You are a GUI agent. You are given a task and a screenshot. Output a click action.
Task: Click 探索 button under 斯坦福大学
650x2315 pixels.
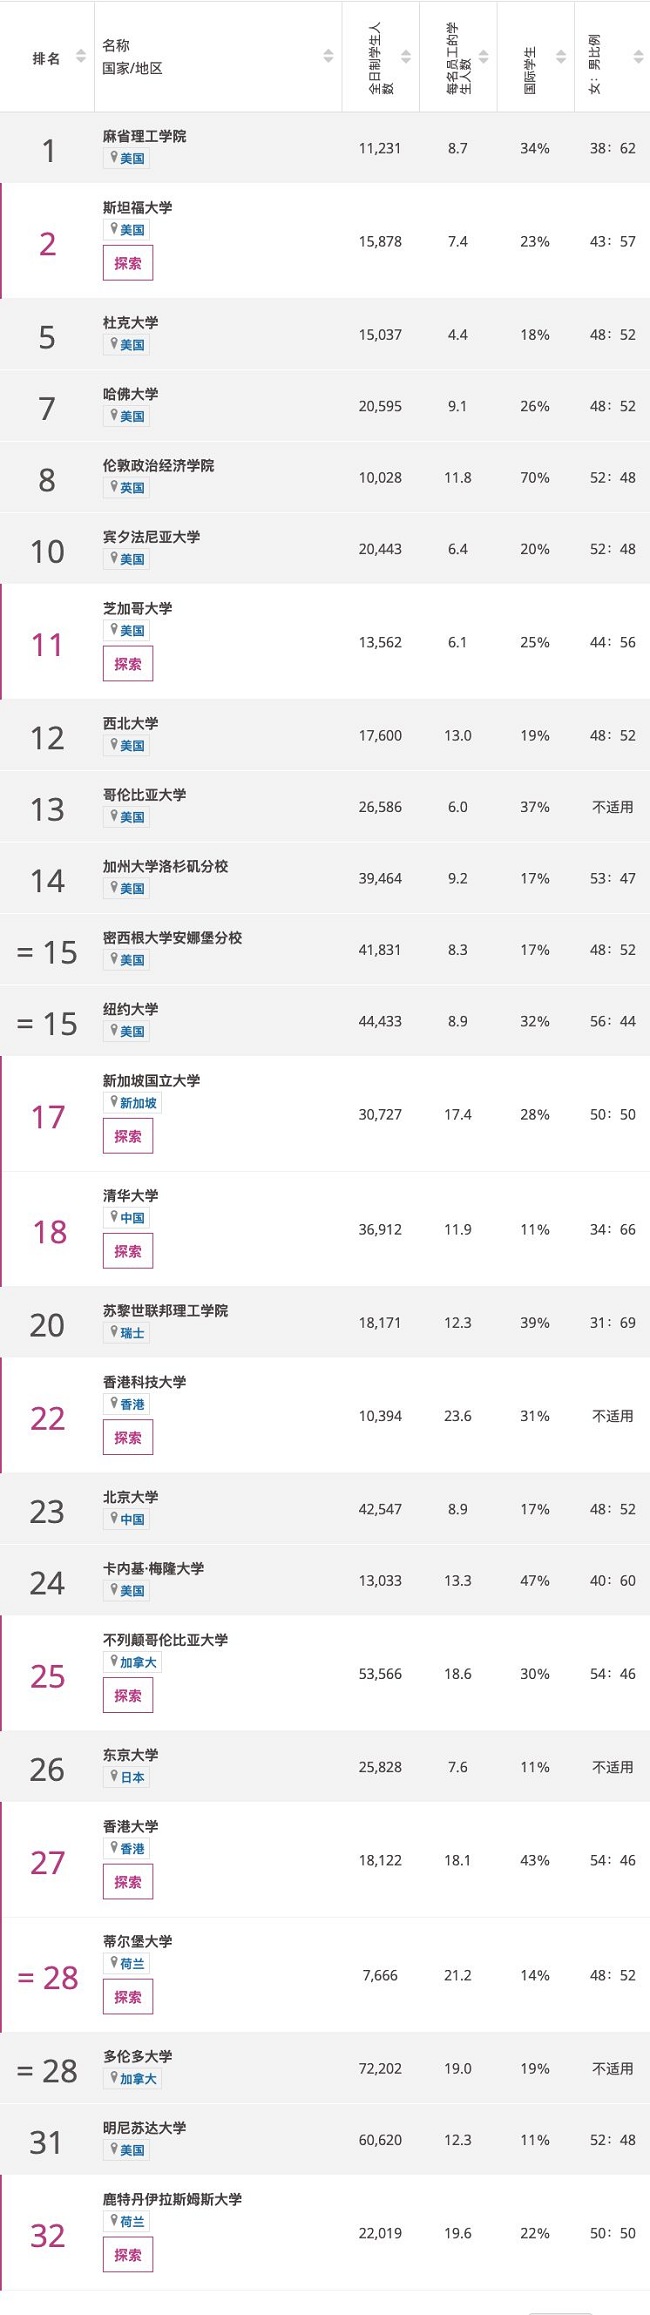point(128,264)
